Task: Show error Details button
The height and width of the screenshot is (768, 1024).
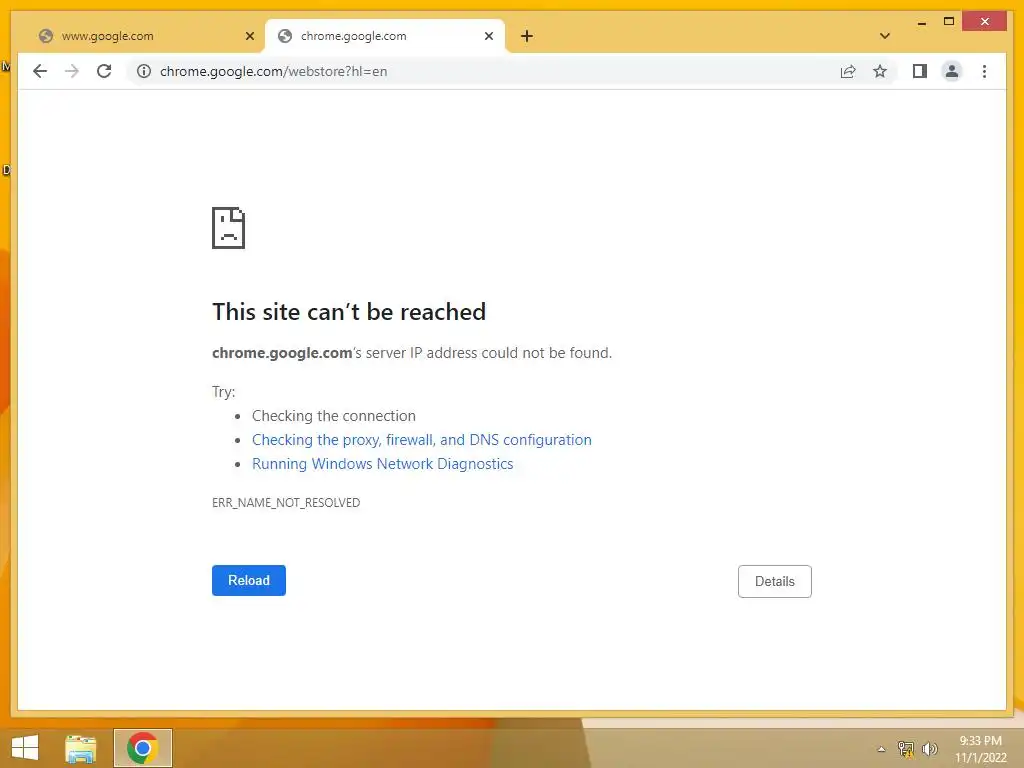Action: coord(775,581)
